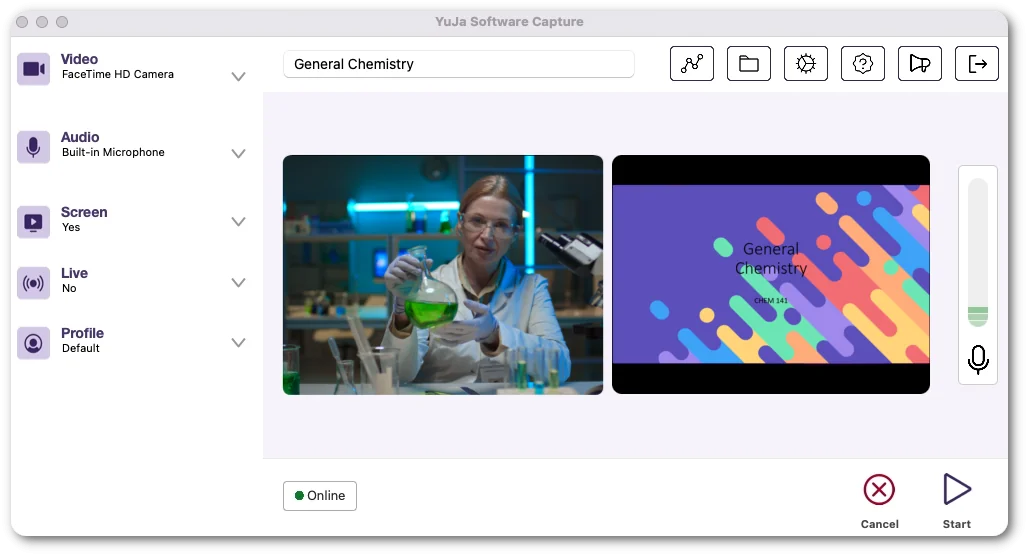
Task: Click the General Chemistry title field
Action: 458,64
